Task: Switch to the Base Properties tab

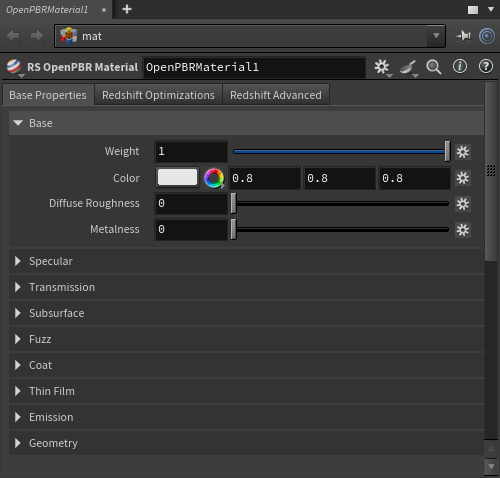Action: coord(48,95)
